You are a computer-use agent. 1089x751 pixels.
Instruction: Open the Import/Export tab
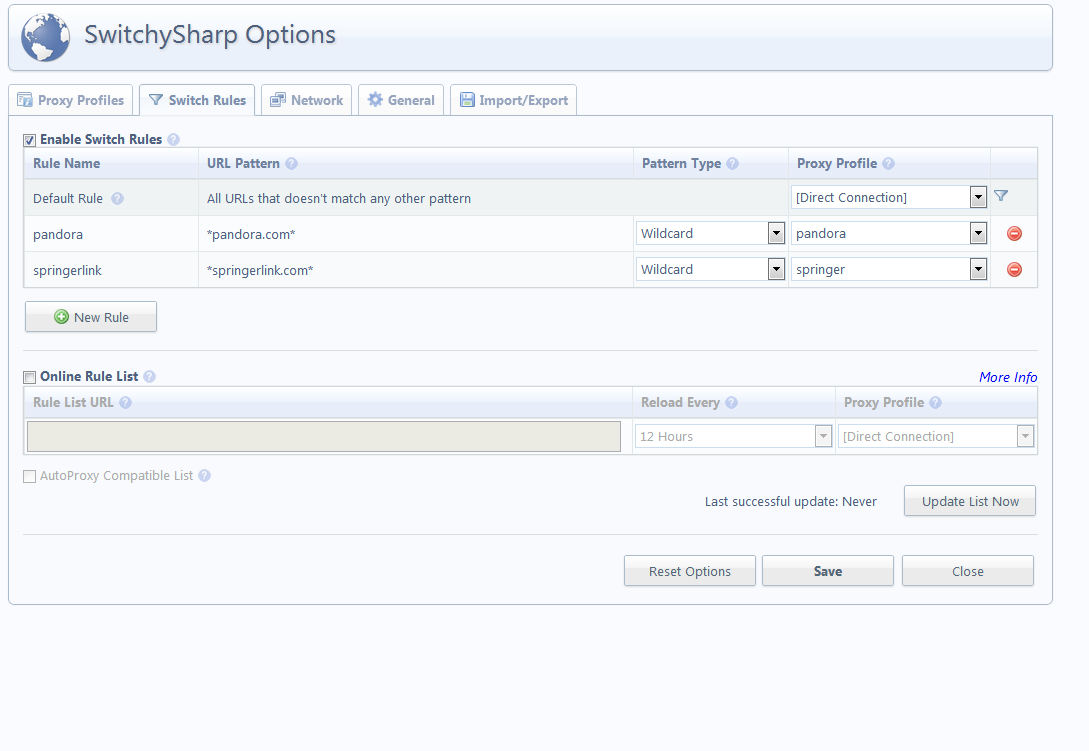(513, 100)
